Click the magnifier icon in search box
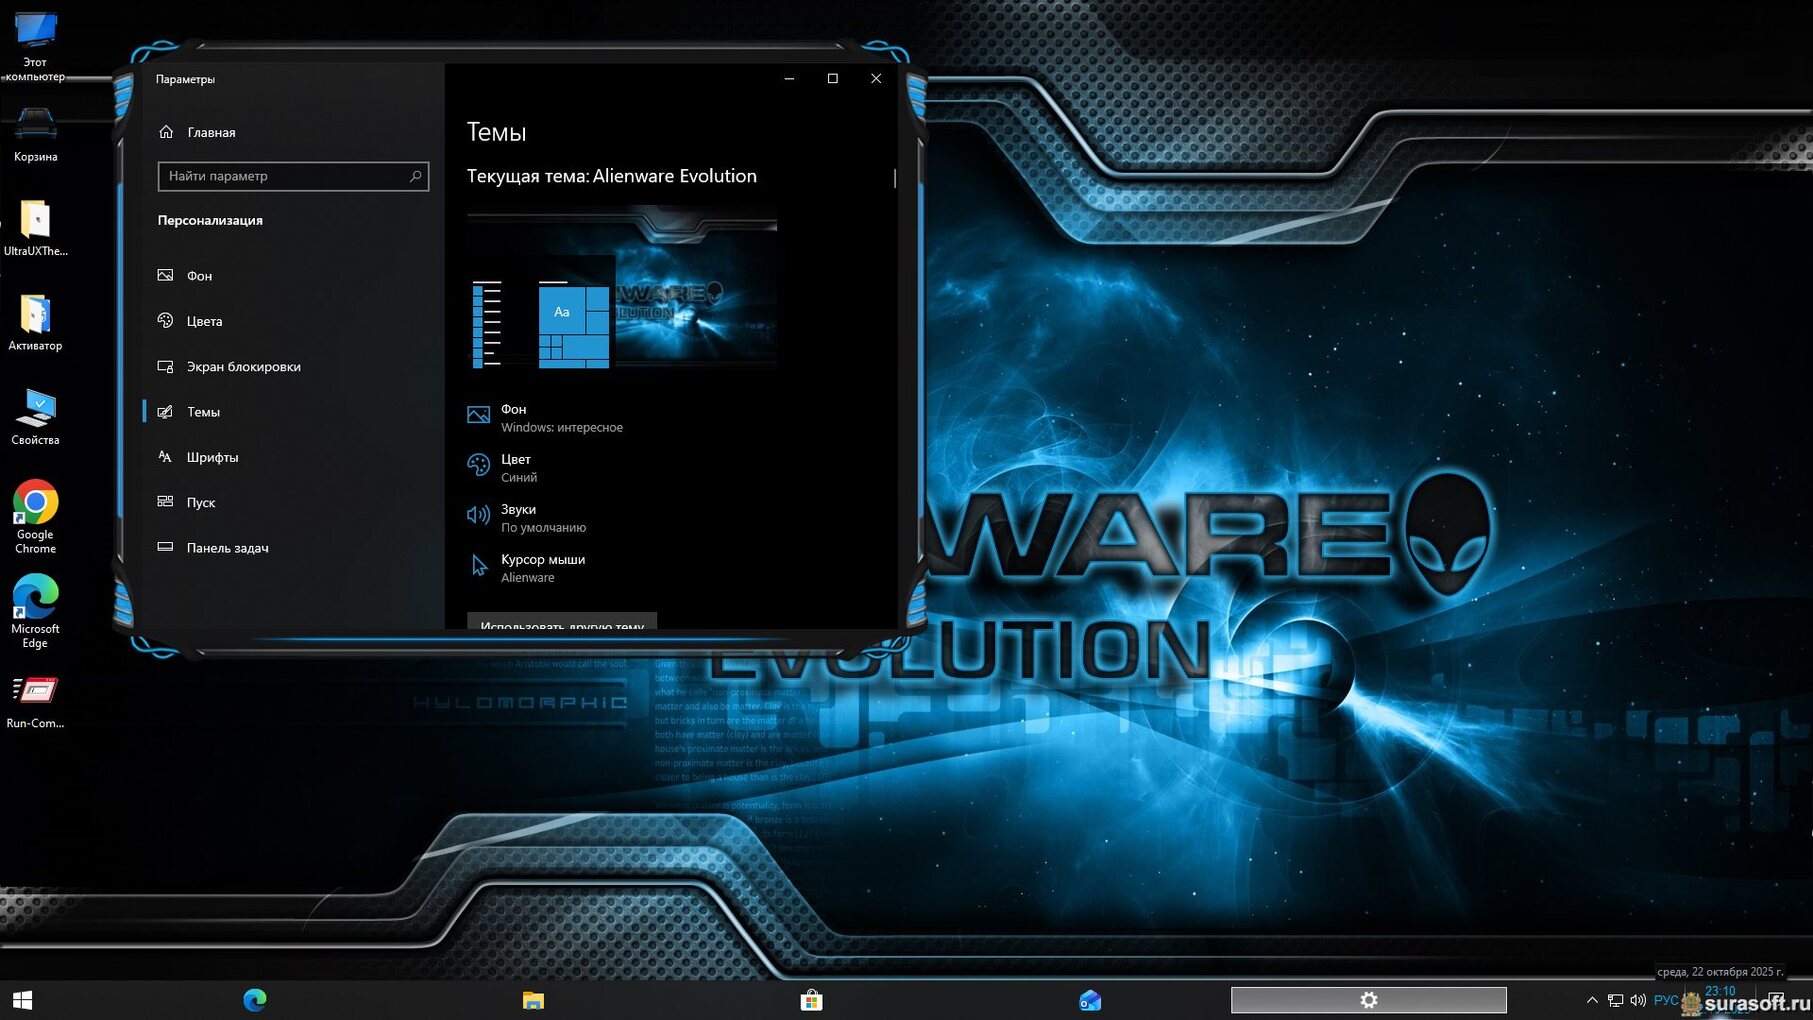This screenshot has width=1813, height=1020. click(x=415, y=176)
